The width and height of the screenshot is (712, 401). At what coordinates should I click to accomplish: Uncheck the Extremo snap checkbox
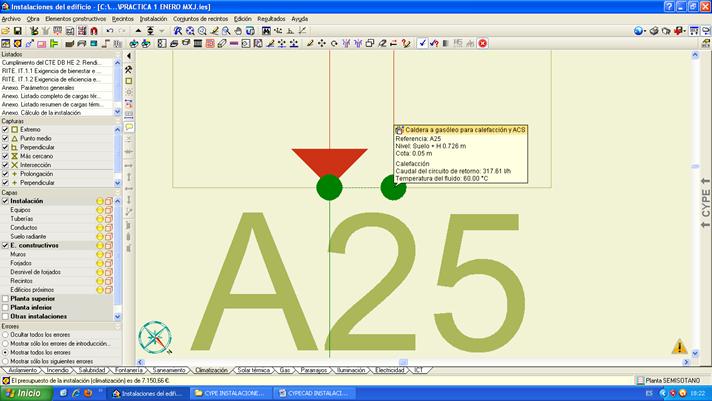(x=5, y=130)
